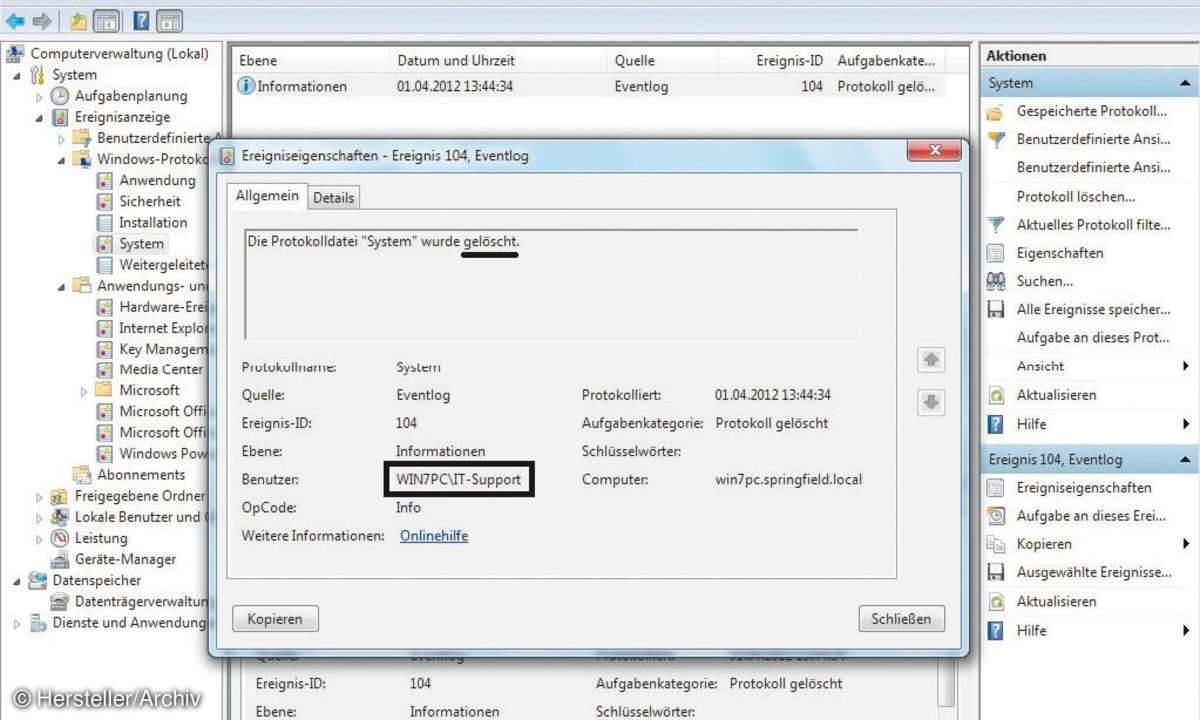Collapse the System actions section header
Image resolution: width=1200 pixels, height=720 pixels.
(x=1089, y=83)
